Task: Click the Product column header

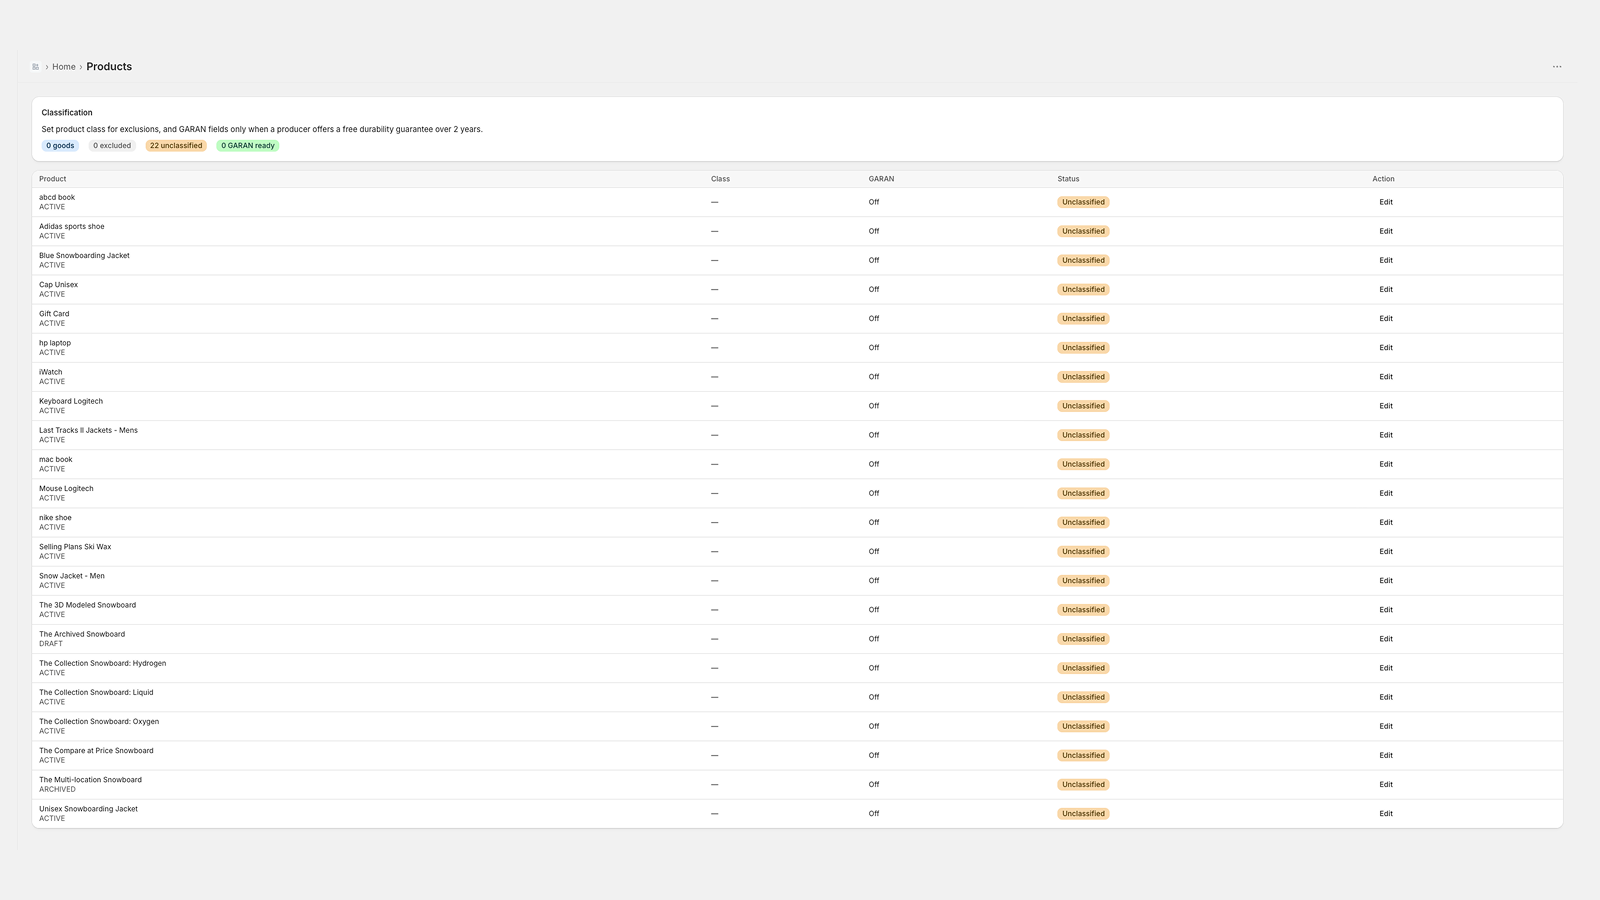Action: coord(53,179)
